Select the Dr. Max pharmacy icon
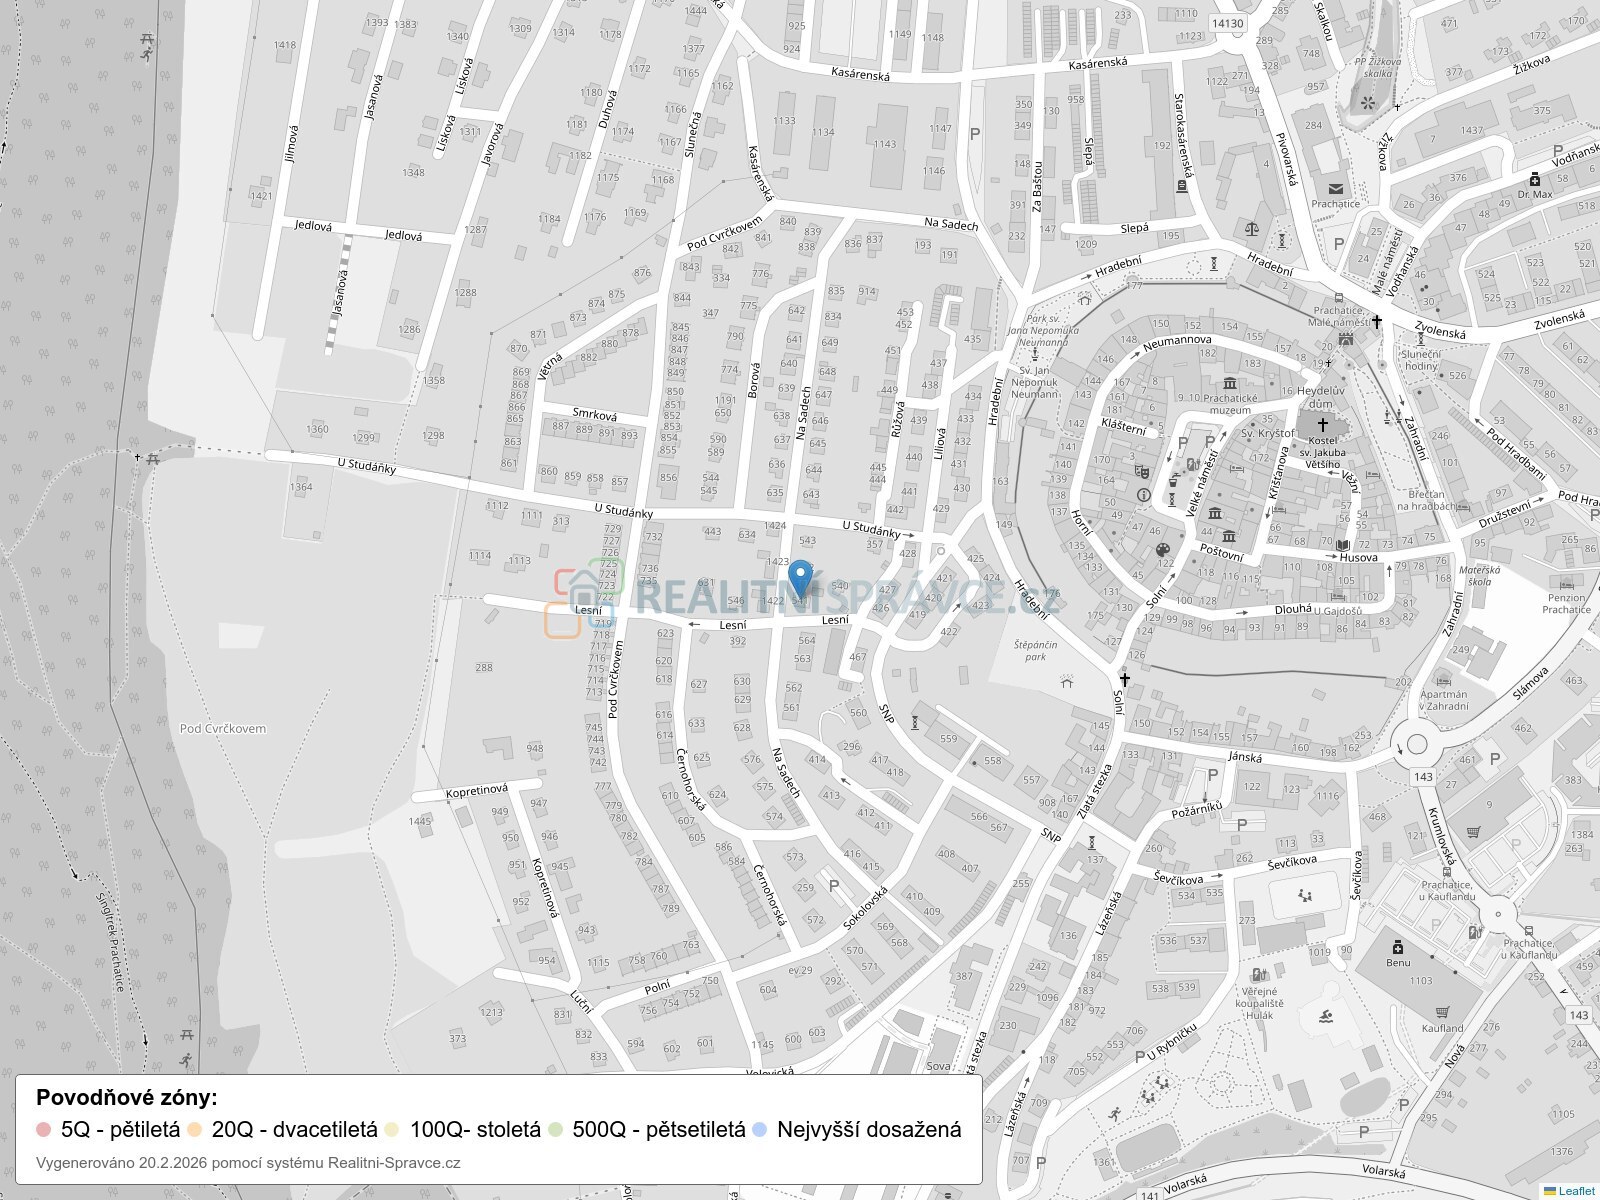This screenshot has height=1200, width=1600. (x=1535, y=179)
